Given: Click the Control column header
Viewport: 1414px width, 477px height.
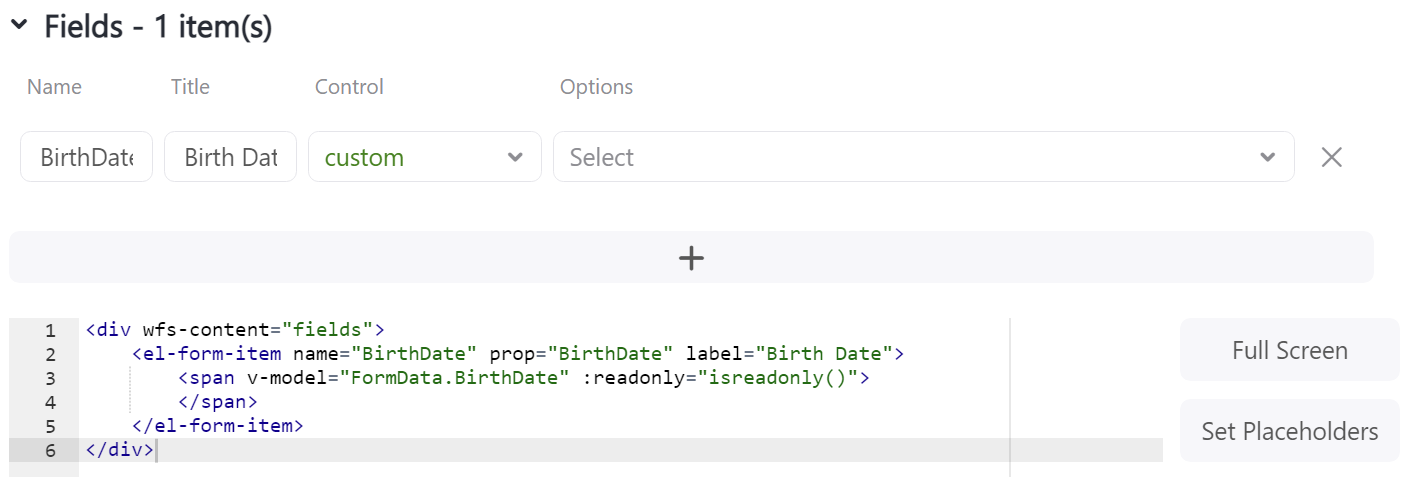Looking at the screenshot, I should pos(349,87).
